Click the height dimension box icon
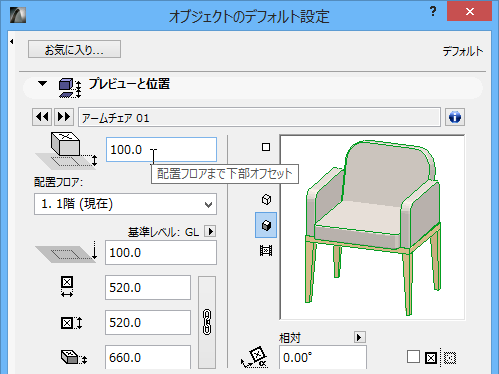The height and width of the screenshot is (374, 499). 74,357
